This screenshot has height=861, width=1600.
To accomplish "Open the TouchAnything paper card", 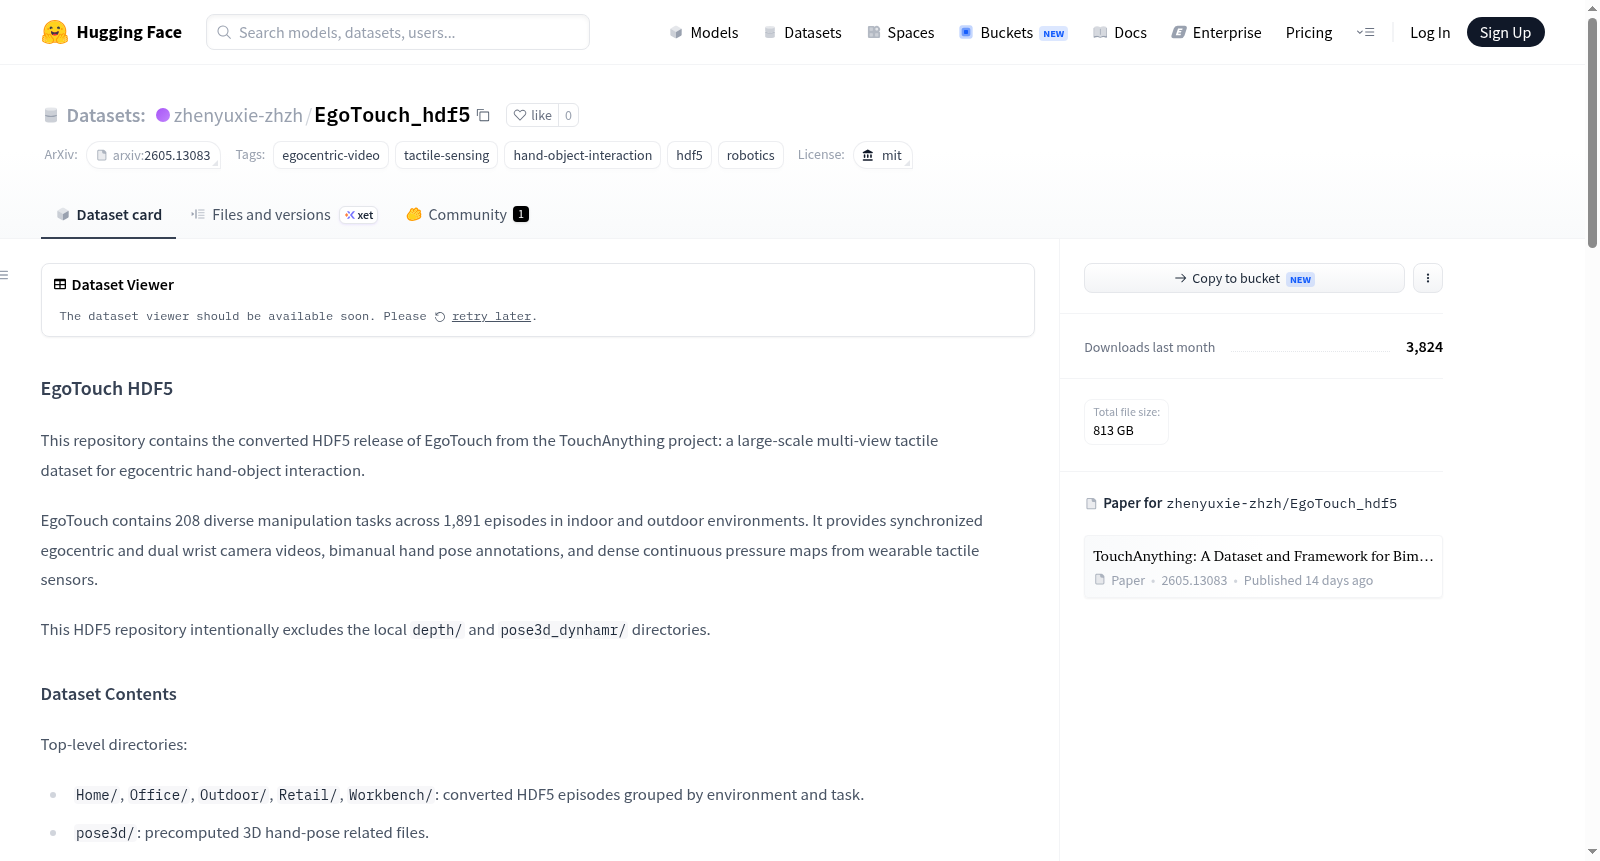I will (x=1263, y=567).
